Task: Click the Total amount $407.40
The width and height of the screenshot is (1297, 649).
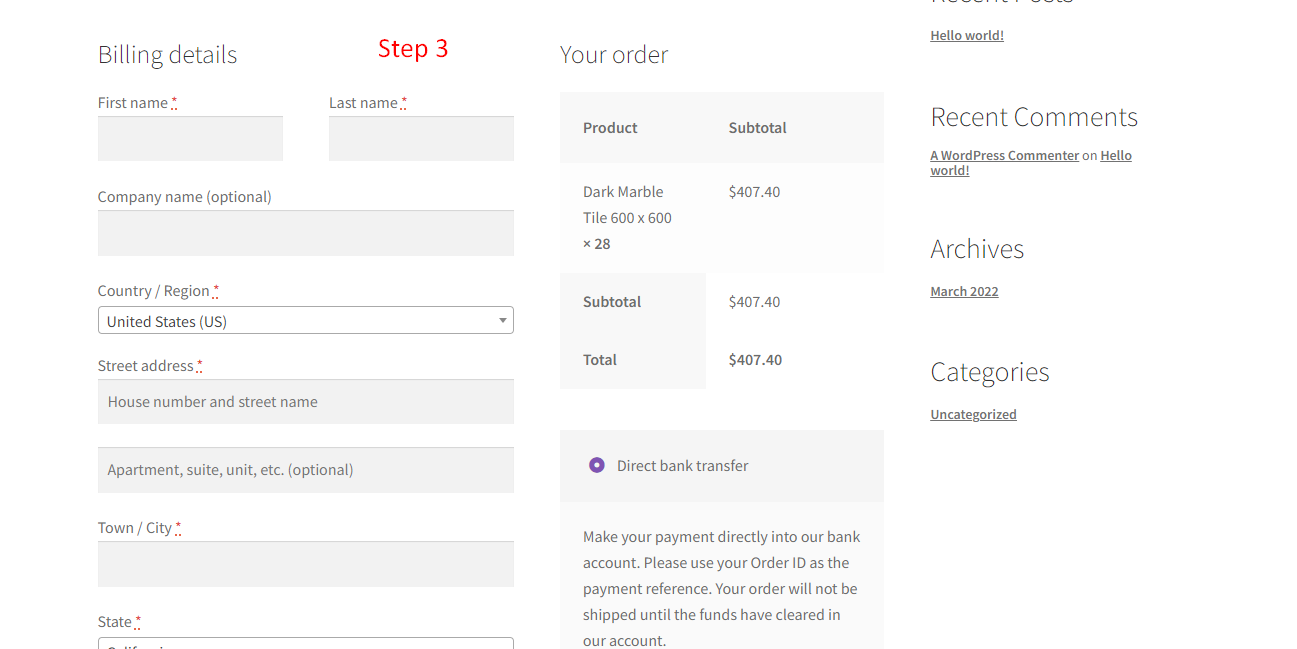Action: click(755, 359)
